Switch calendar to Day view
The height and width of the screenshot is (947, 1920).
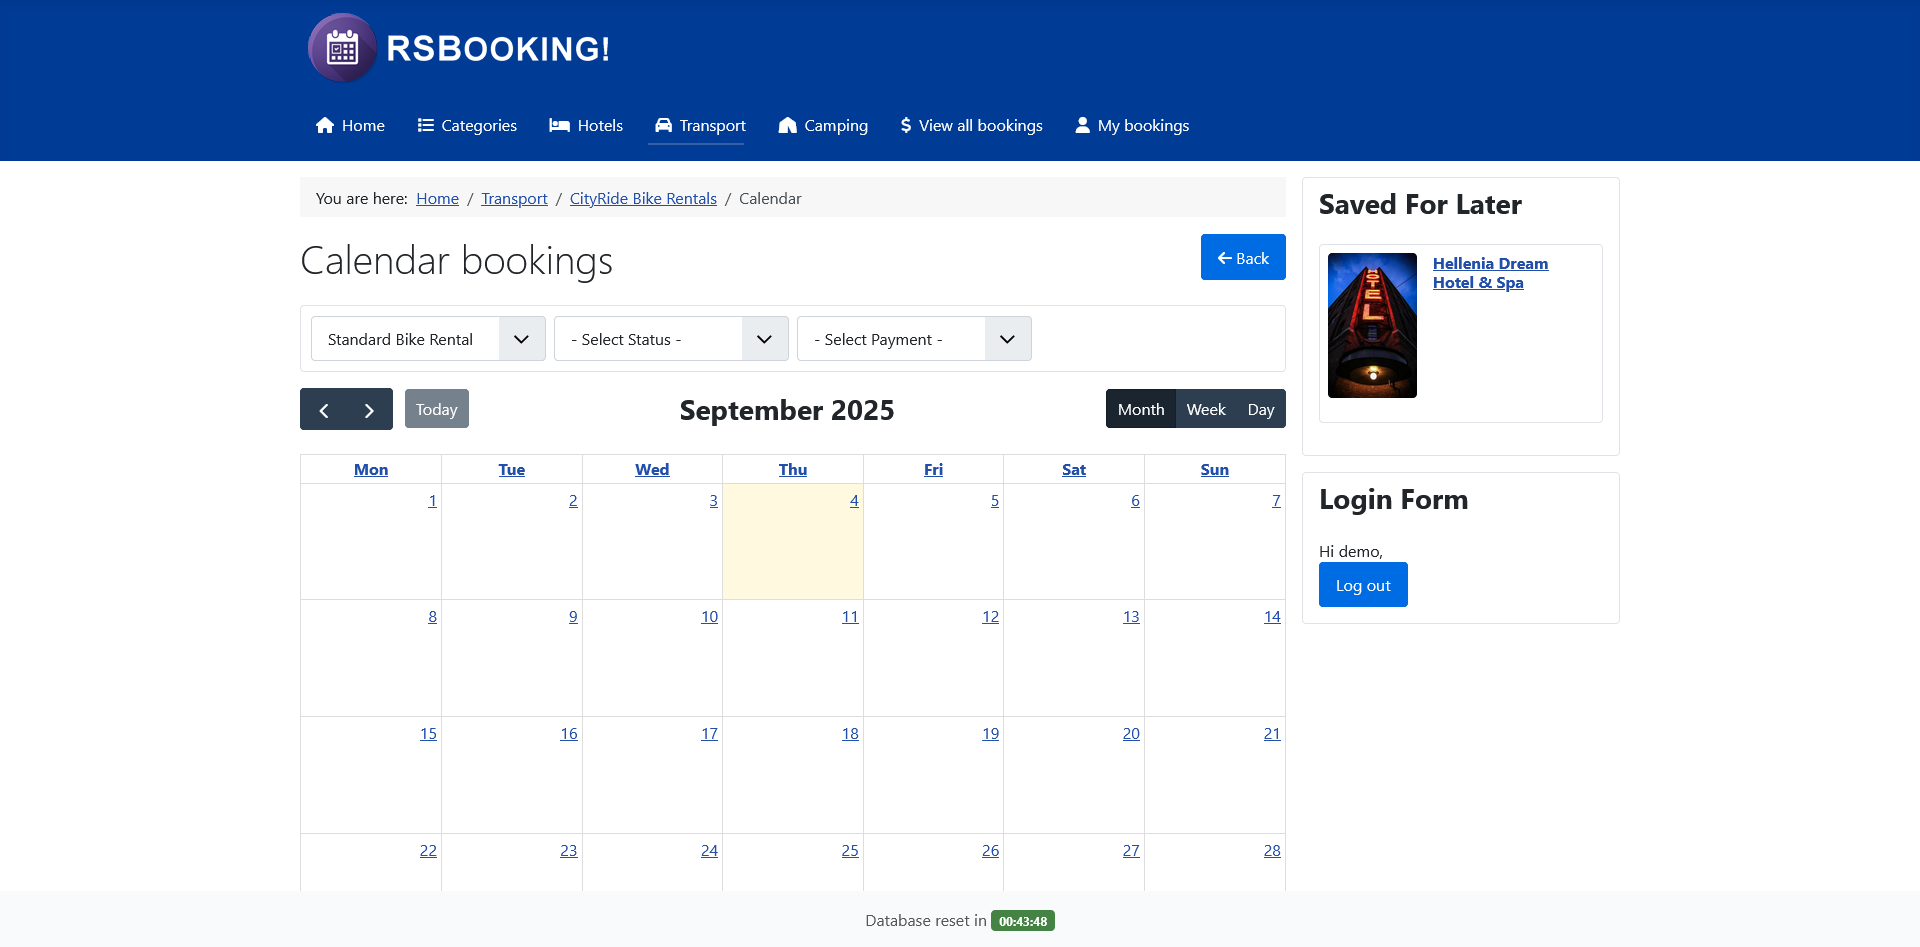[1261, 409]
